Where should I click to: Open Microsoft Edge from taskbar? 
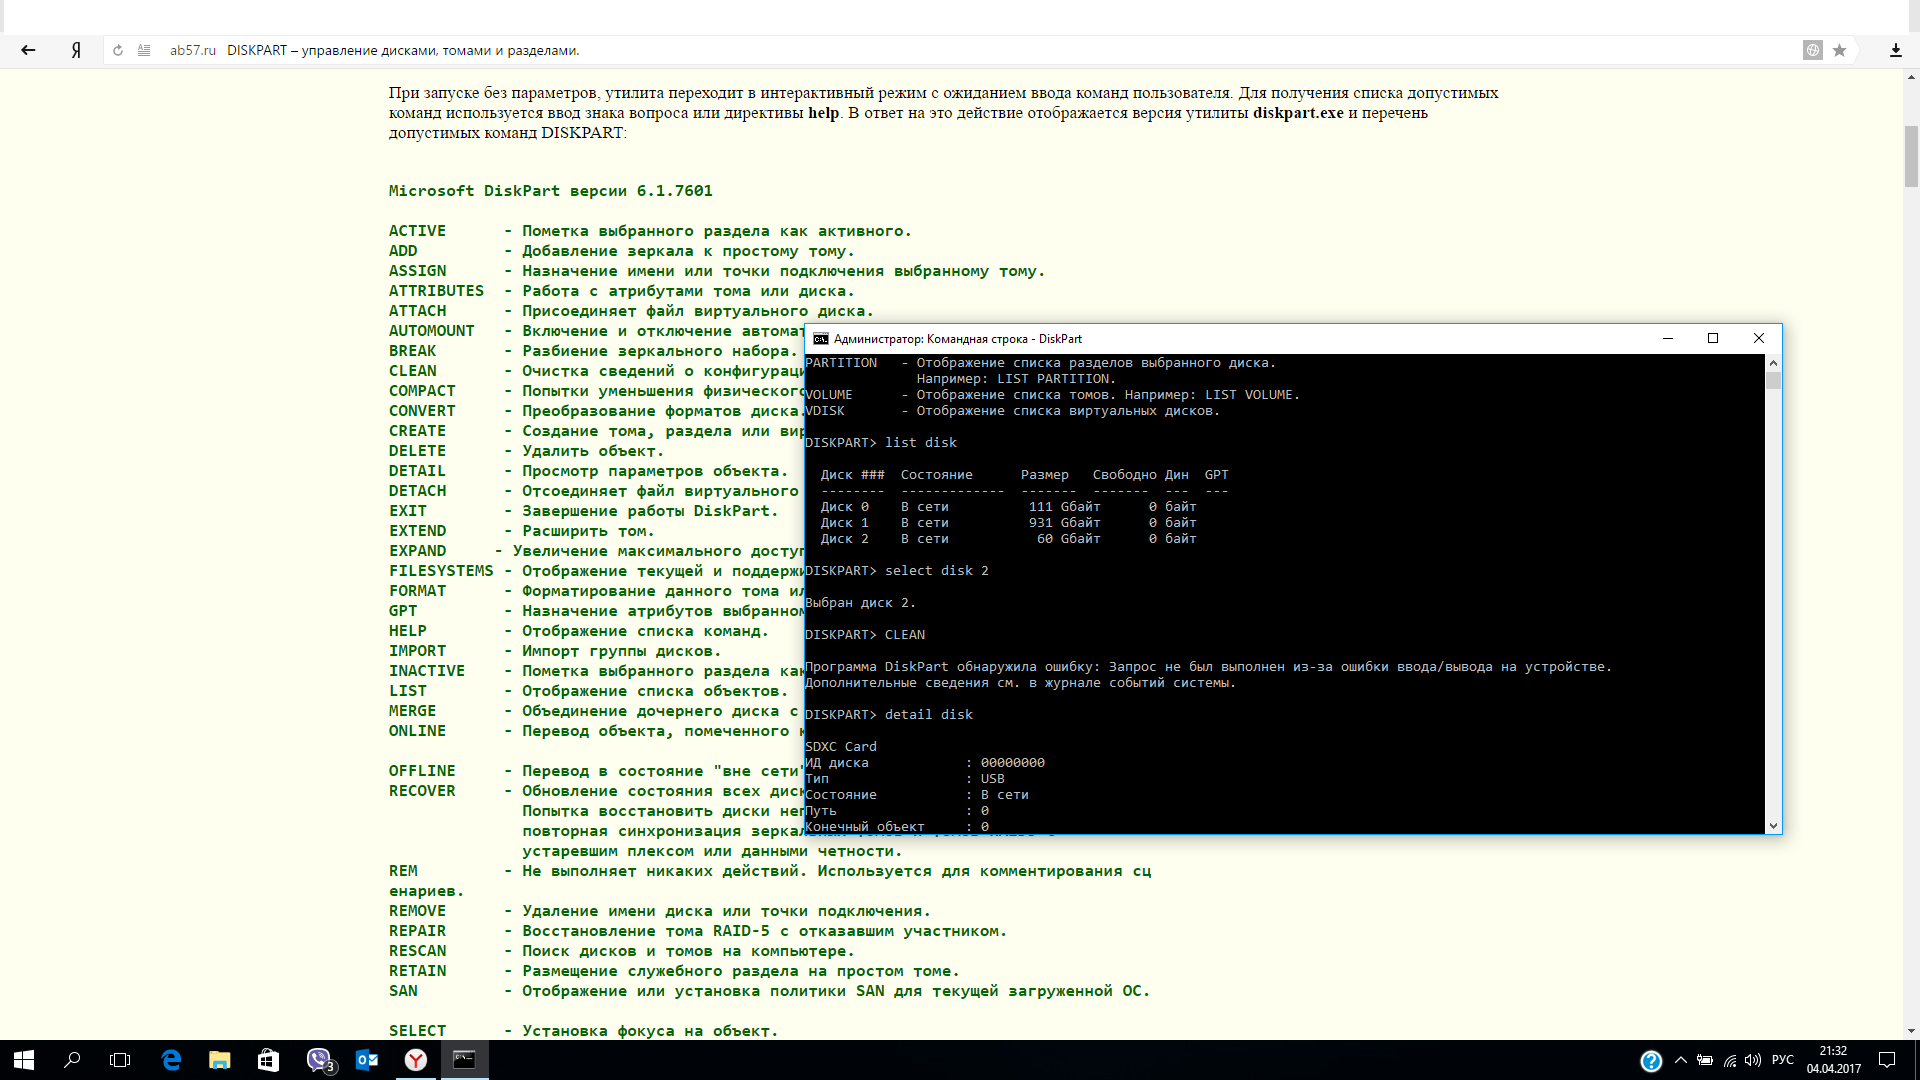(171, 1060)
